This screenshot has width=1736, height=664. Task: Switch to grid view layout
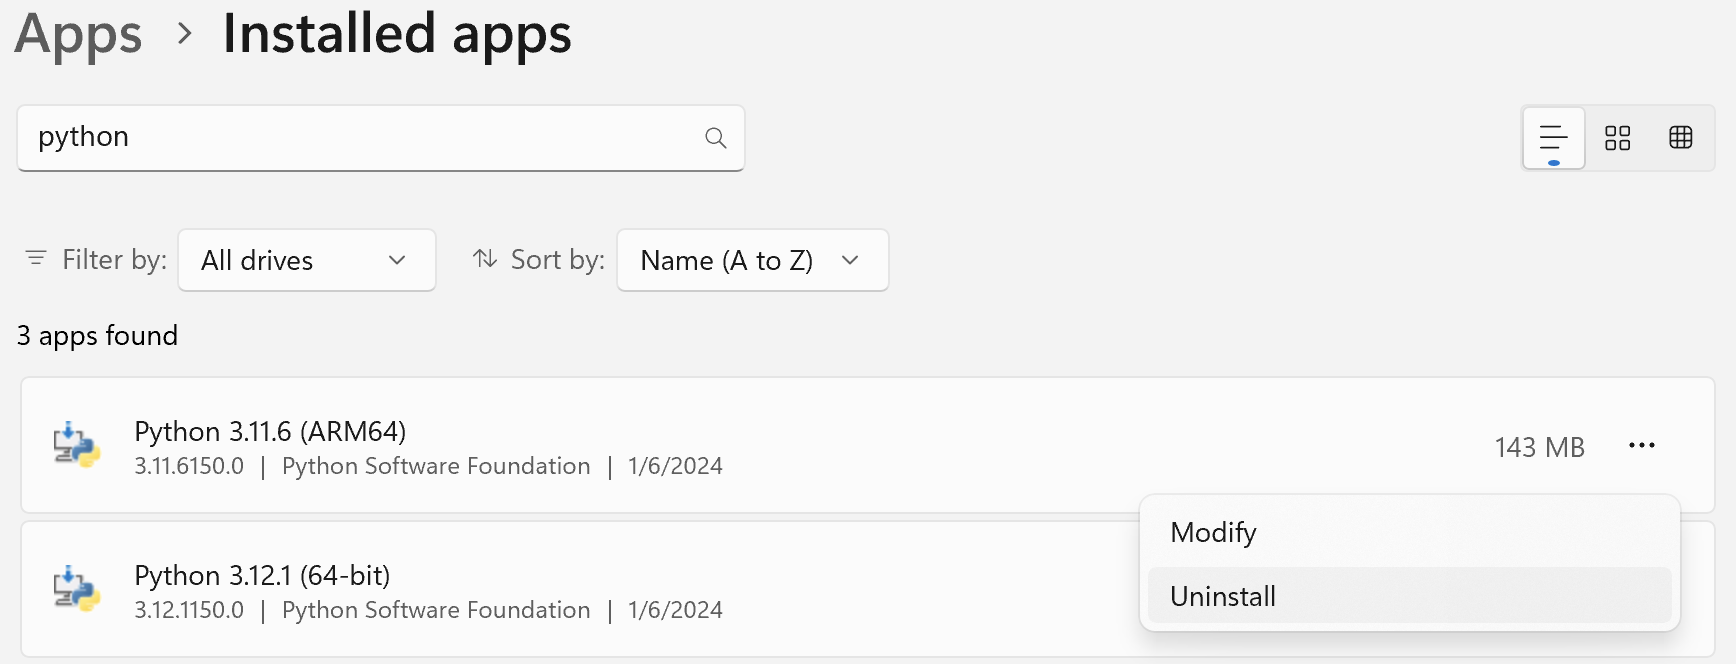pos(1617,138)
